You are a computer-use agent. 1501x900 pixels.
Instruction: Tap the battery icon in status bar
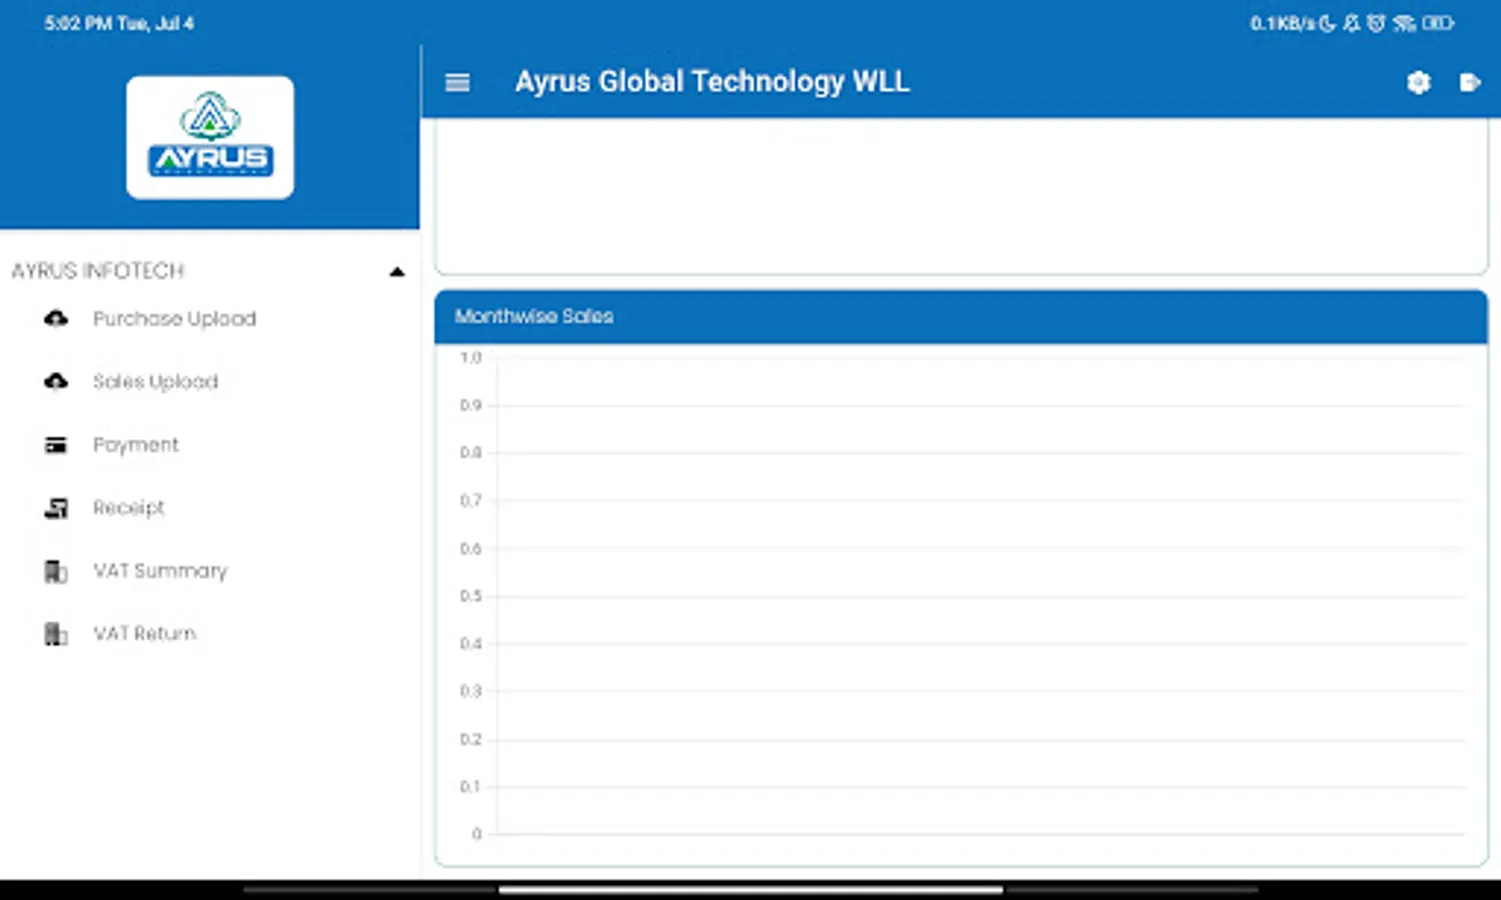pos(1438,23)
